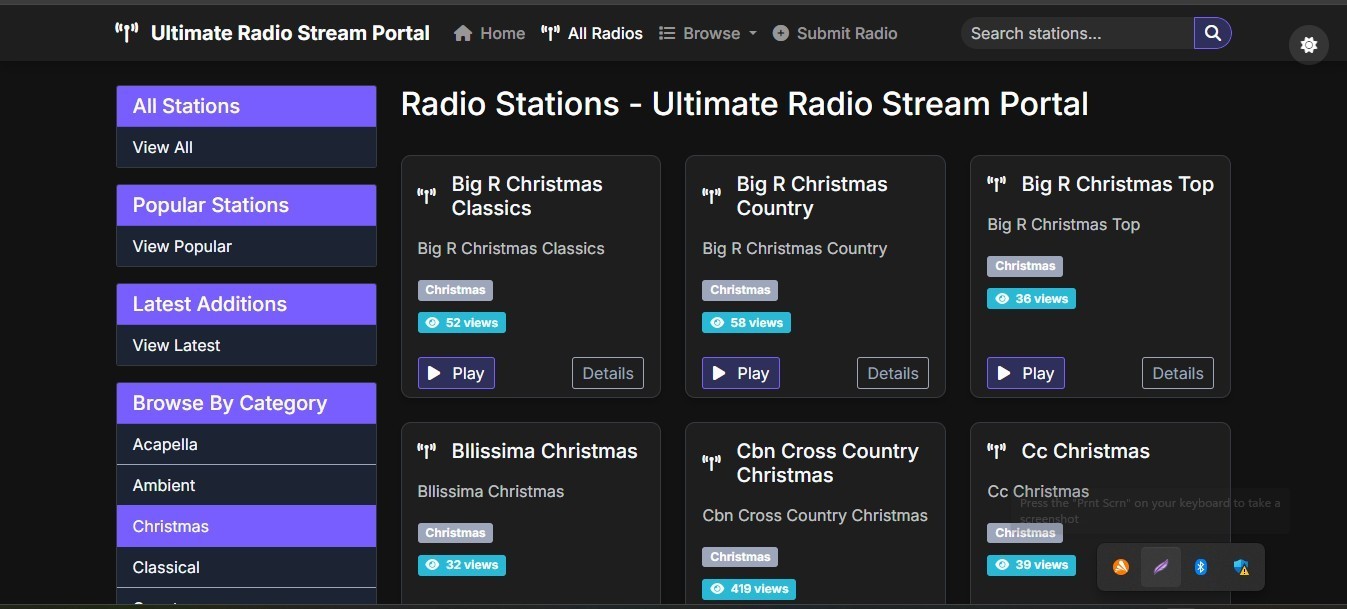Select the Classical category
Image resolution: width=1347 pixels, height=609 pixels.
coord(246,567)
